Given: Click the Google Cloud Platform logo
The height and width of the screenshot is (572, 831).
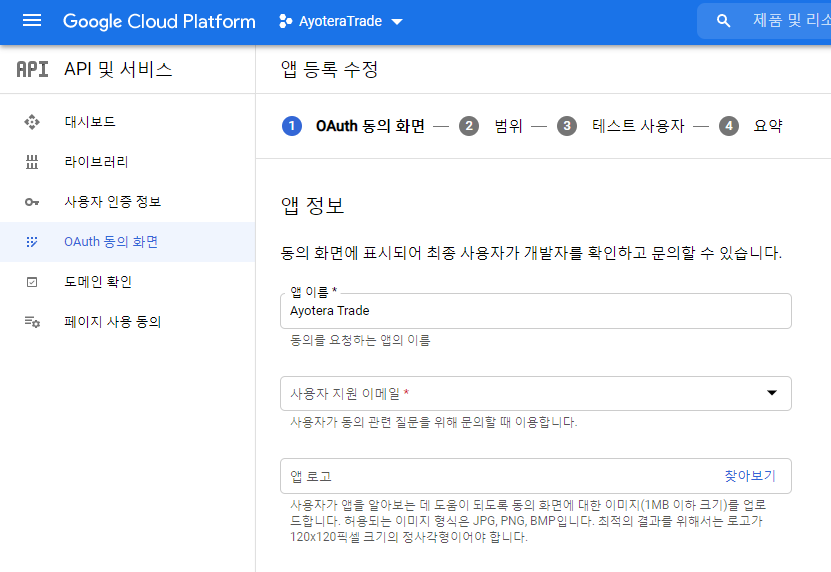Looking at the screenshot, I should click(x=159, y=21).
